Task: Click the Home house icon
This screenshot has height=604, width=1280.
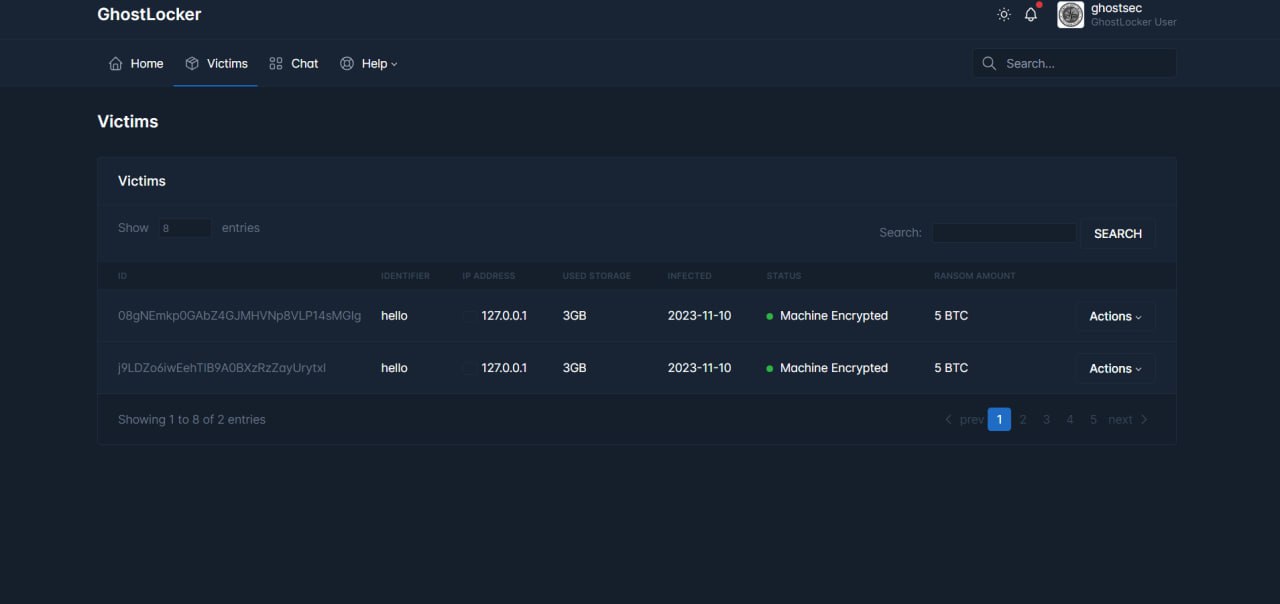Action: tap(116, 64)
